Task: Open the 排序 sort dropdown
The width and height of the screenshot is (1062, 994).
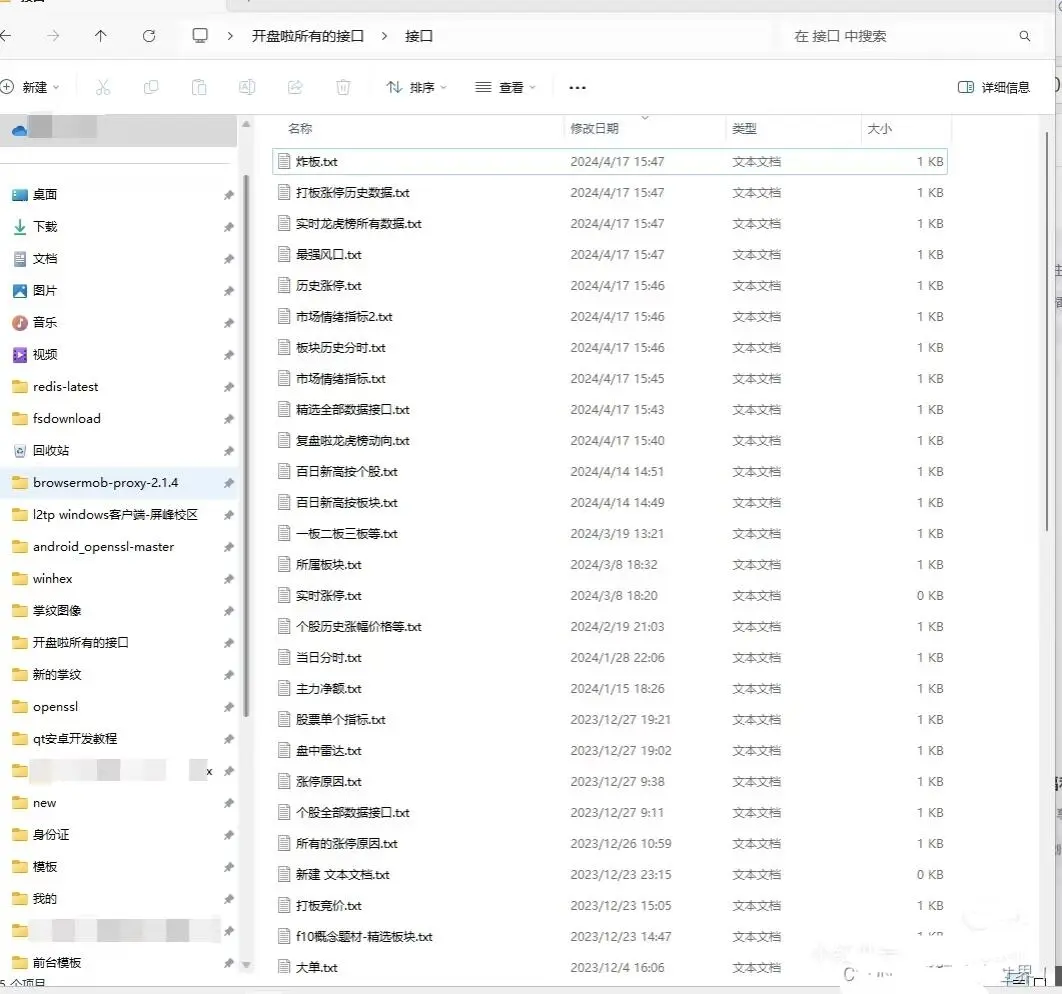Action: (416, 87)
